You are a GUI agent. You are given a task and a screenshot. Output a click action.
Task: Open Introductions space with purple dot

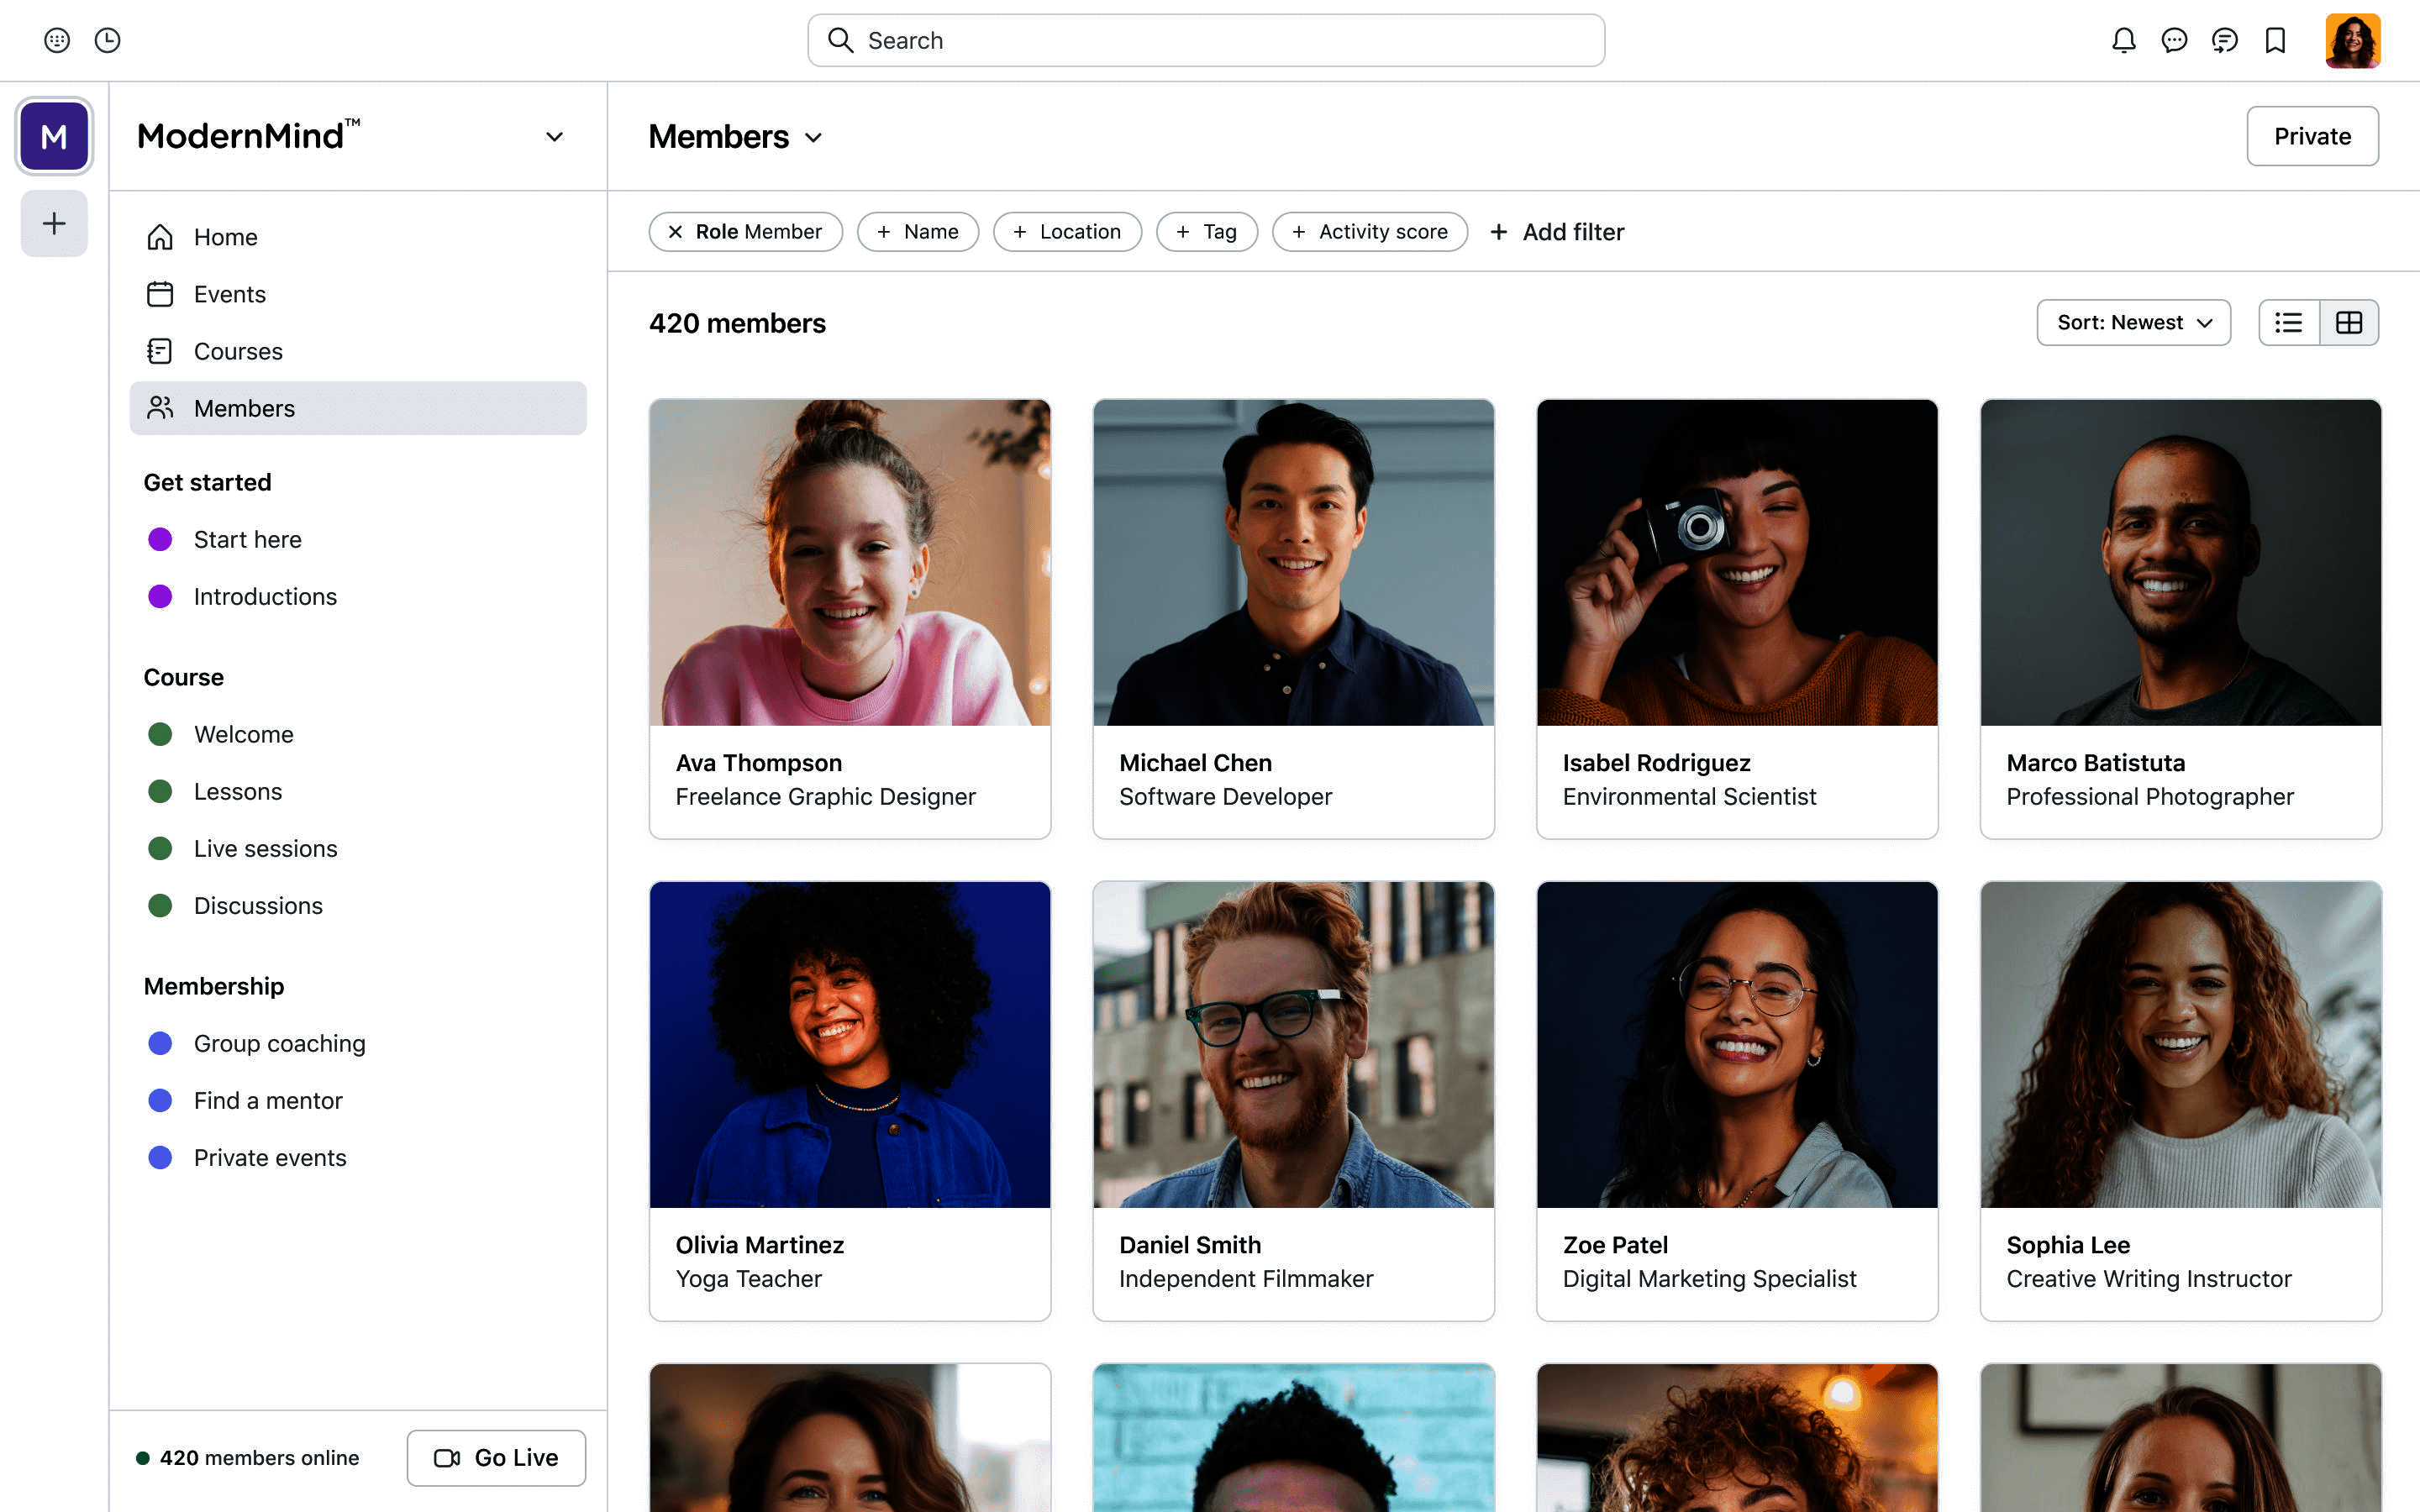(264, 596)
